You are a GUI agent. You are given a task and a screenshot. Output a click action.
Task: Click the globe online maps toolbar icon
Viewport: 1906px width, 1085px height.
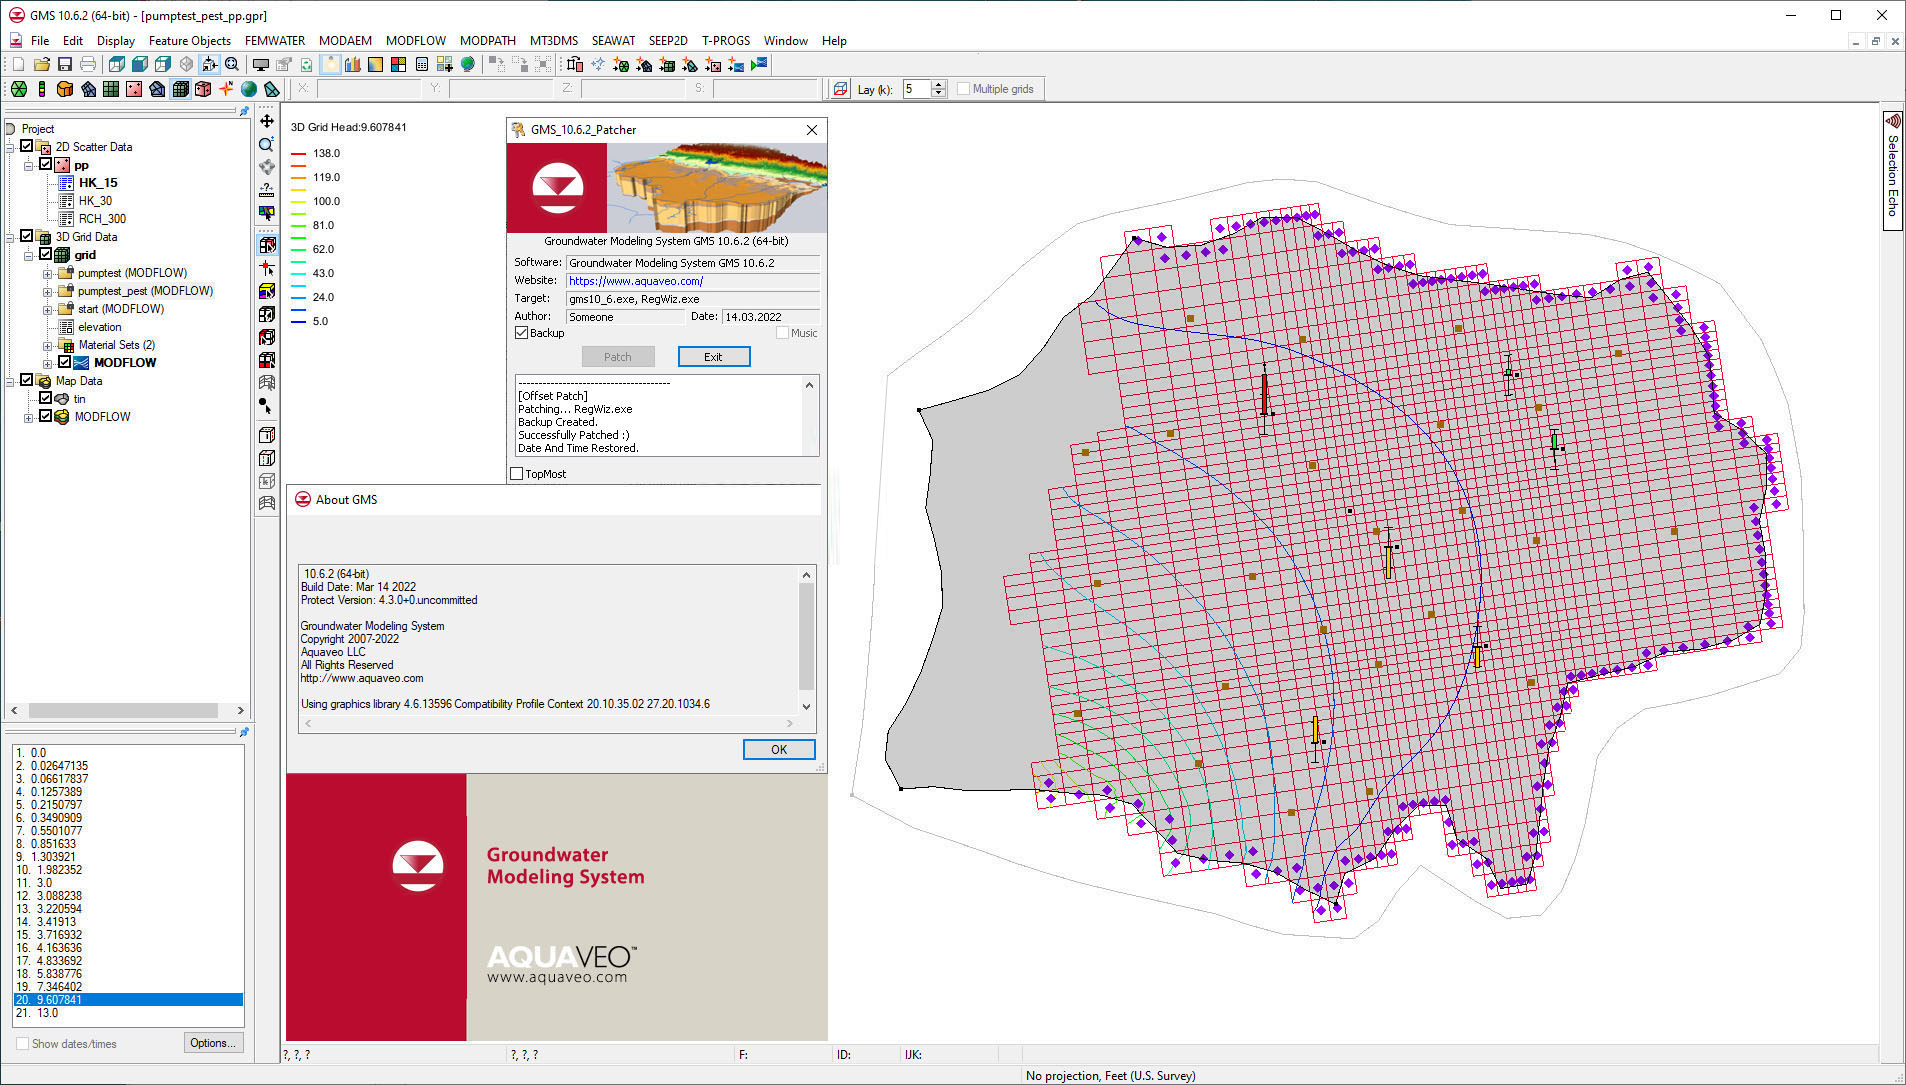coord(467,64)
